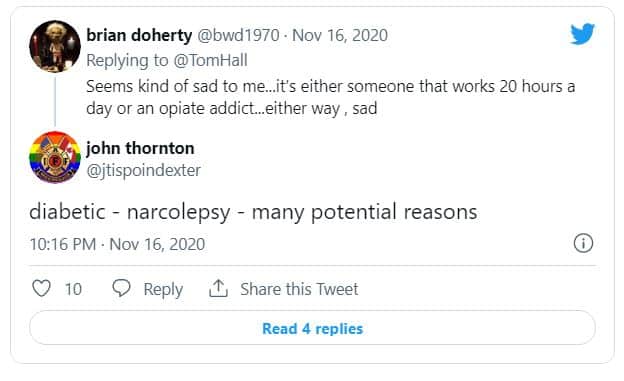Click the Reply text label

[x=163, y=289]
